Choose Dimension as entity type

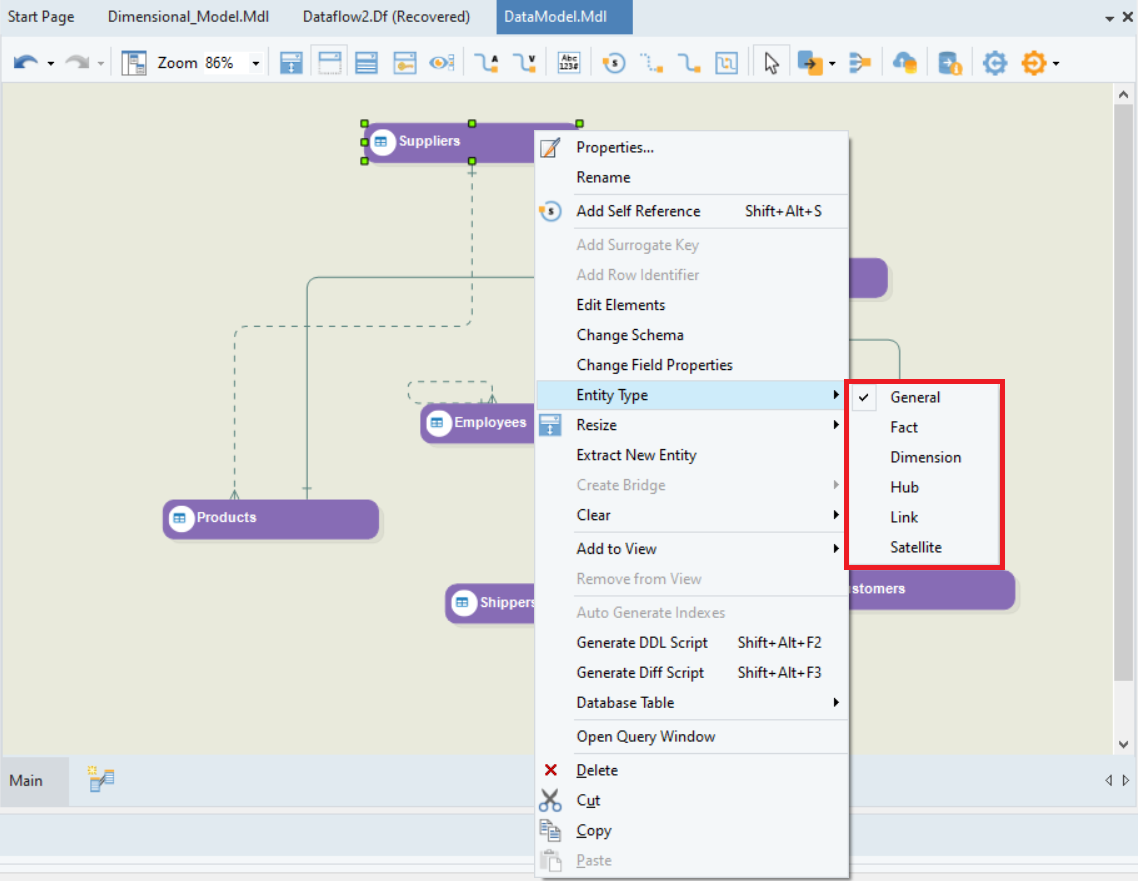point(925,457)
